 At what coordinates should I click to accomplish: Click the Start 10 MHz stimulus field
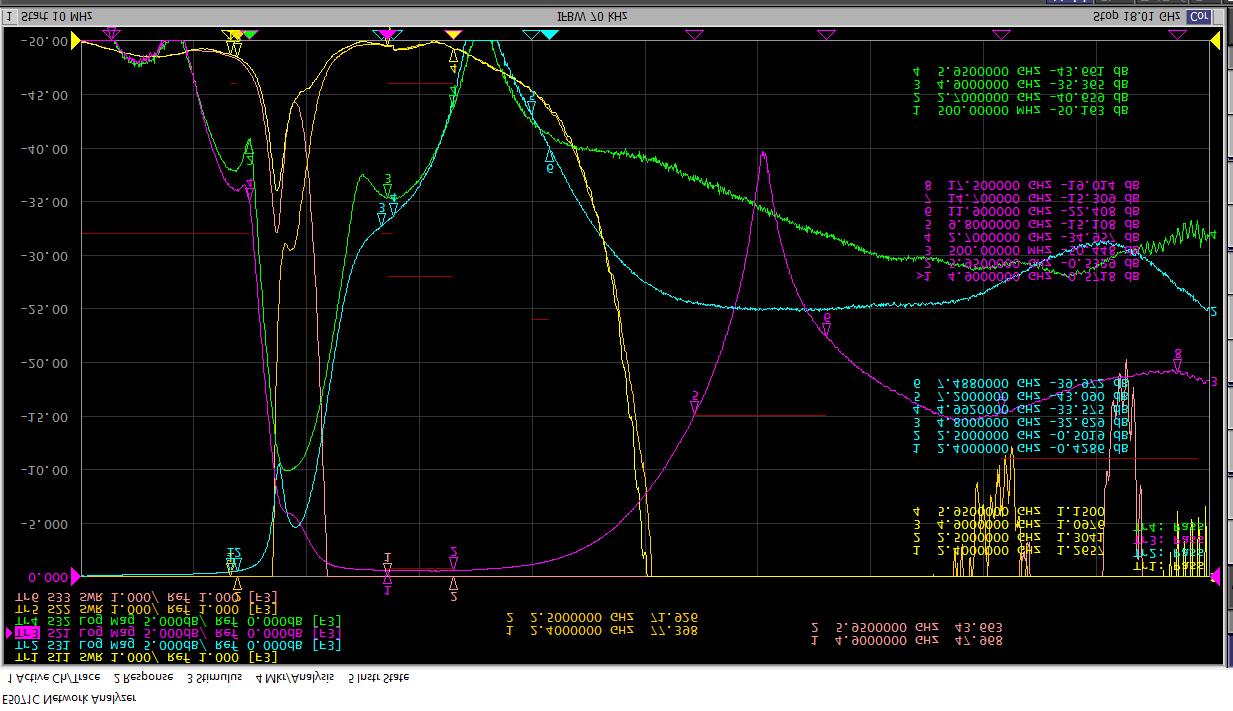tap(57, 17)
